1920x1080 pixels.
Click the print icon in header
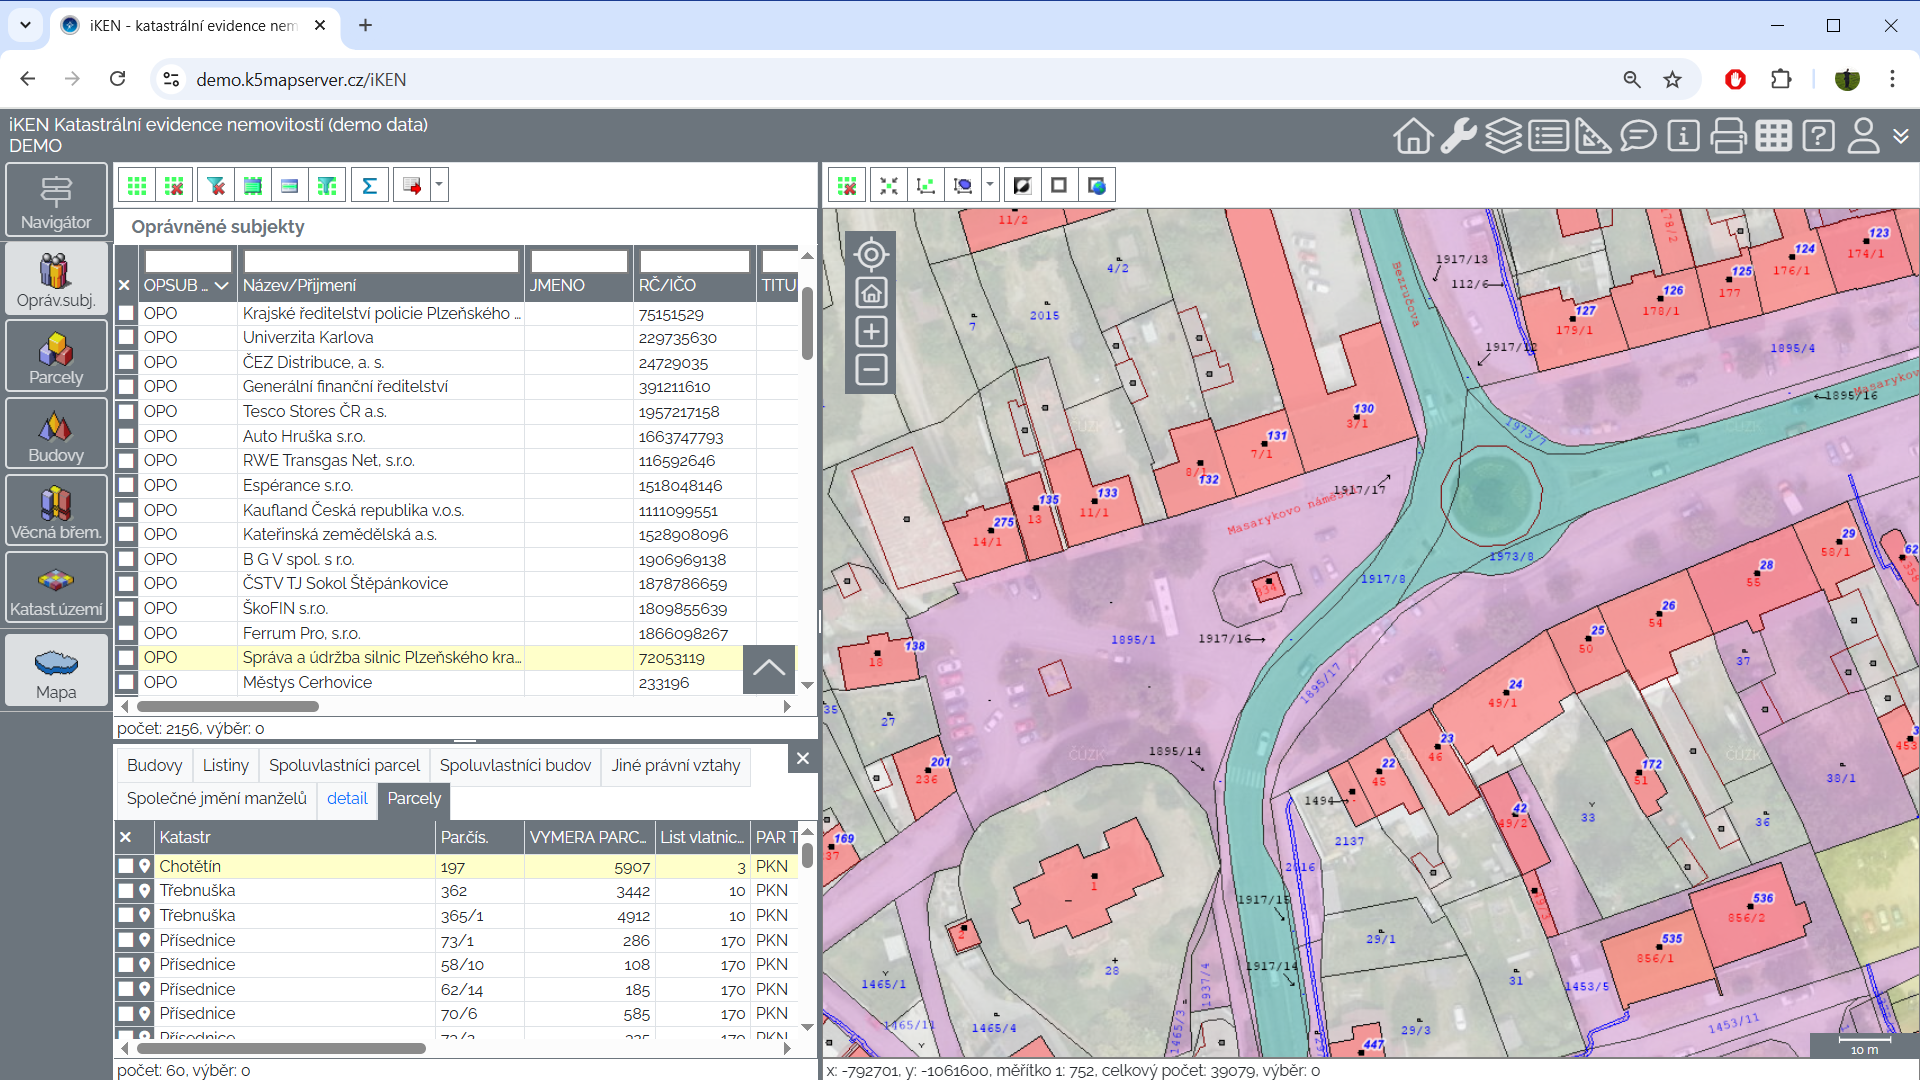[x=1728, y=136]
